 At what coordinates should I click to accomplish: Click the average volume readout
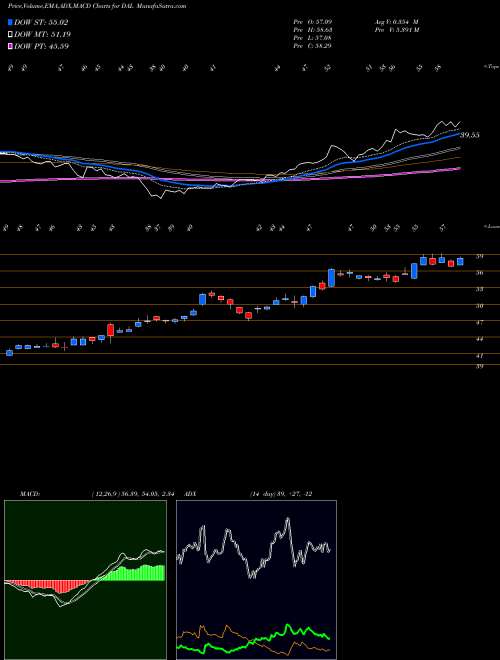[x=396, y=21]
